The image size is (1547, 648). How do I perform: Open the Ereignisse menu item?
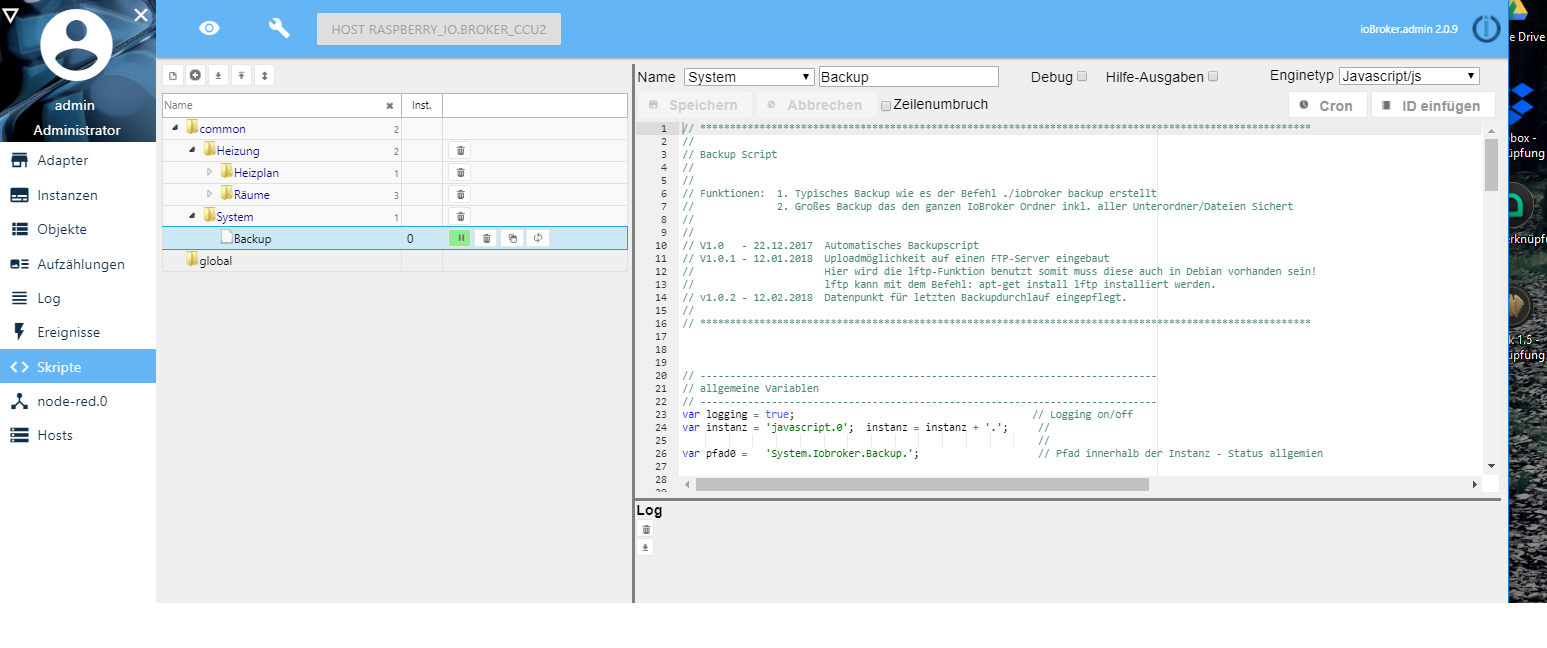pyautogui.click(x=78, y=332)
